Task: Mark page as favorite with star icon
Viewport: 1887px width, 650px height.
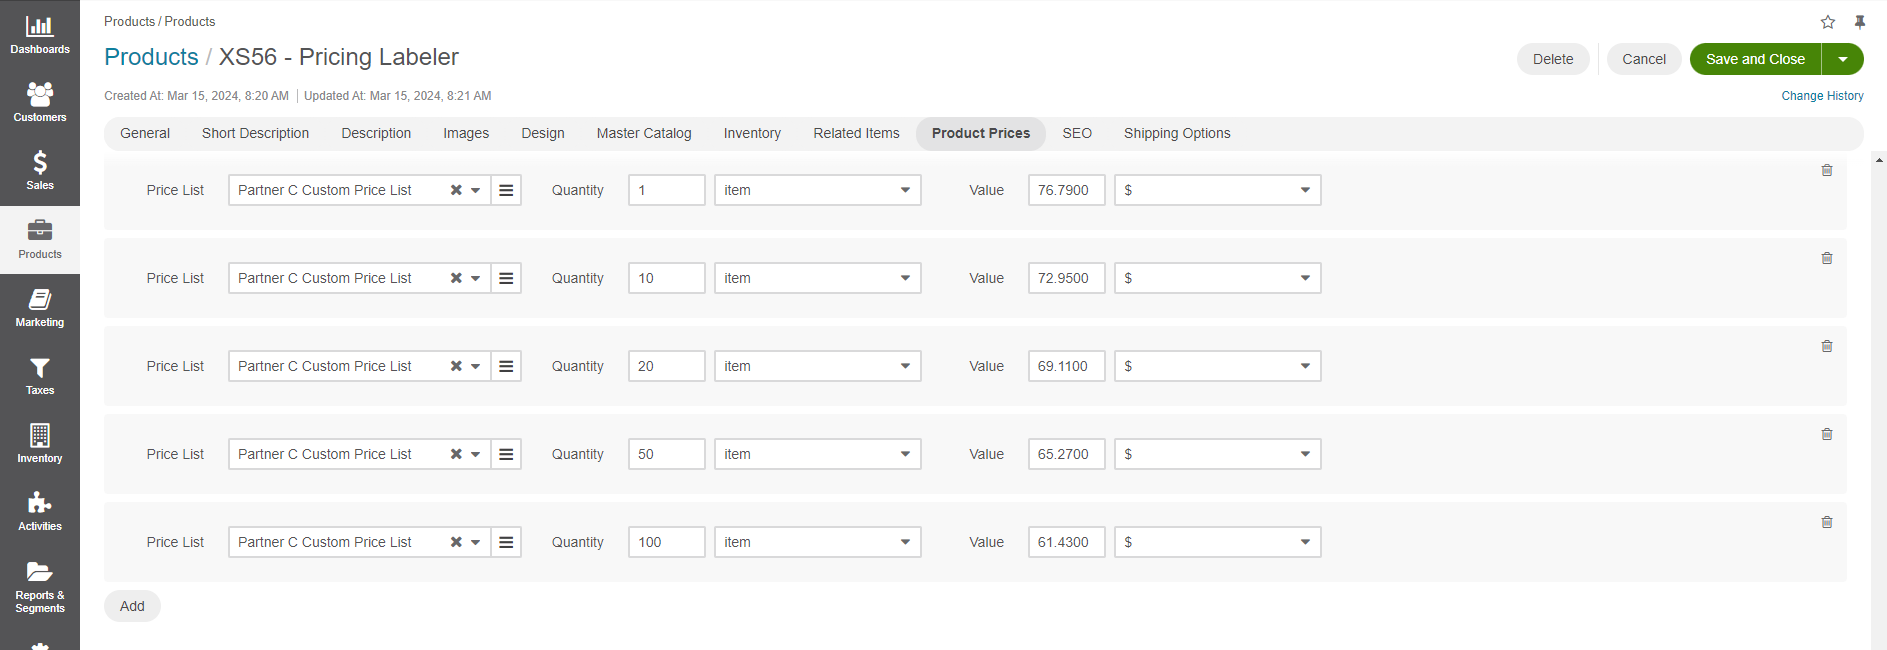Action: click(x=1827, y=22)
